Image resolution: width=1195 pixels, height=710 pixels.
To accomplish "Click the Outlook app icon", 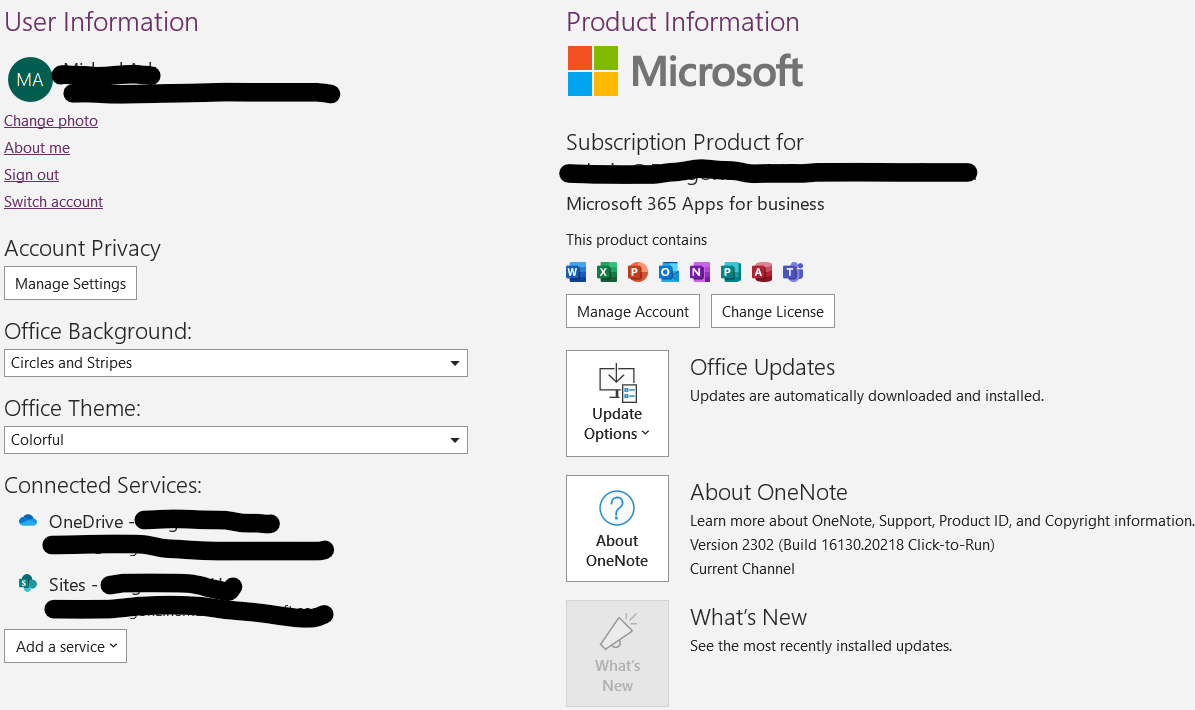I will click(669, 272).
